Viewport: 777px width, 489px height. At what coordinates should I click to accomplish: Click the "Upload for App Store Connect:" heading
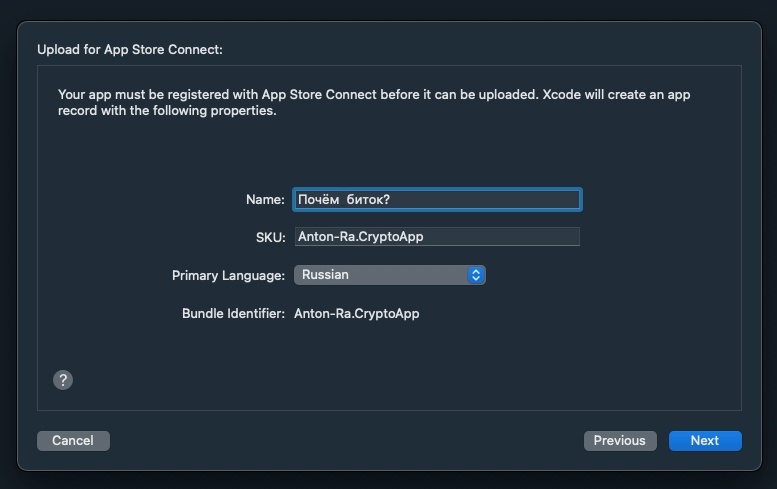tap(130, 49)
